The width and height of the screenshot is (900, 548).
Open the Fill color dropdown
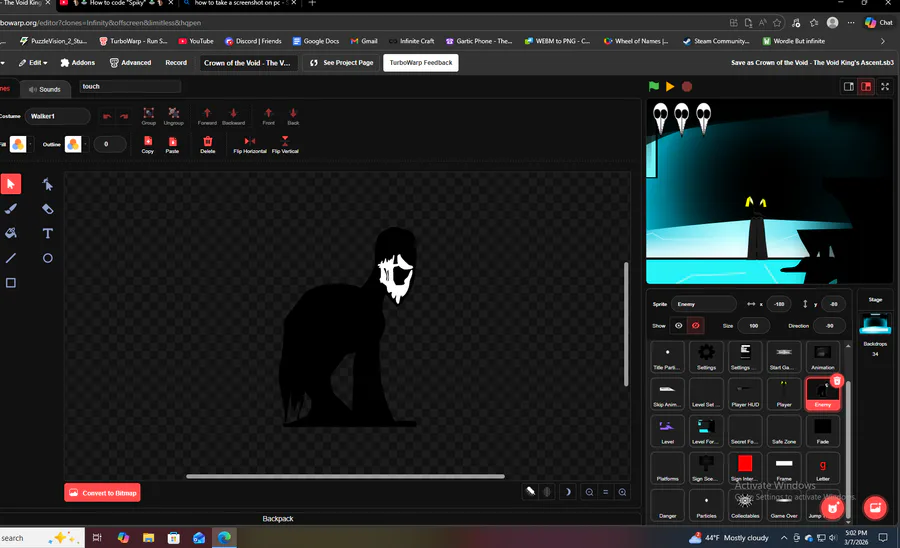[30, 144]
